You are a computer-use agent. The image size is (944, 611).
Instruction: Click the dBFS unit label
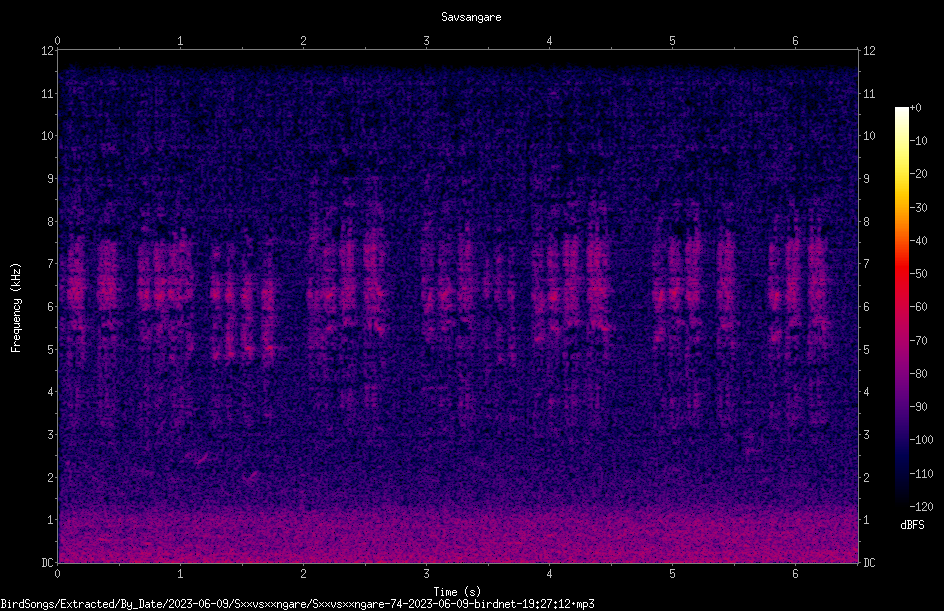pyautogui.click(x=912, y=525)
